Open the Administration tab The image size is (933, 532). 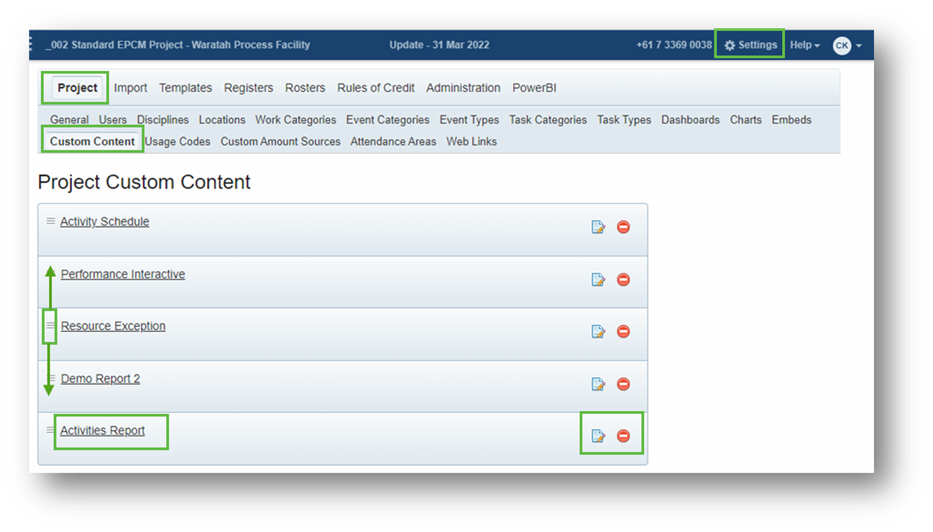point(463,87)
